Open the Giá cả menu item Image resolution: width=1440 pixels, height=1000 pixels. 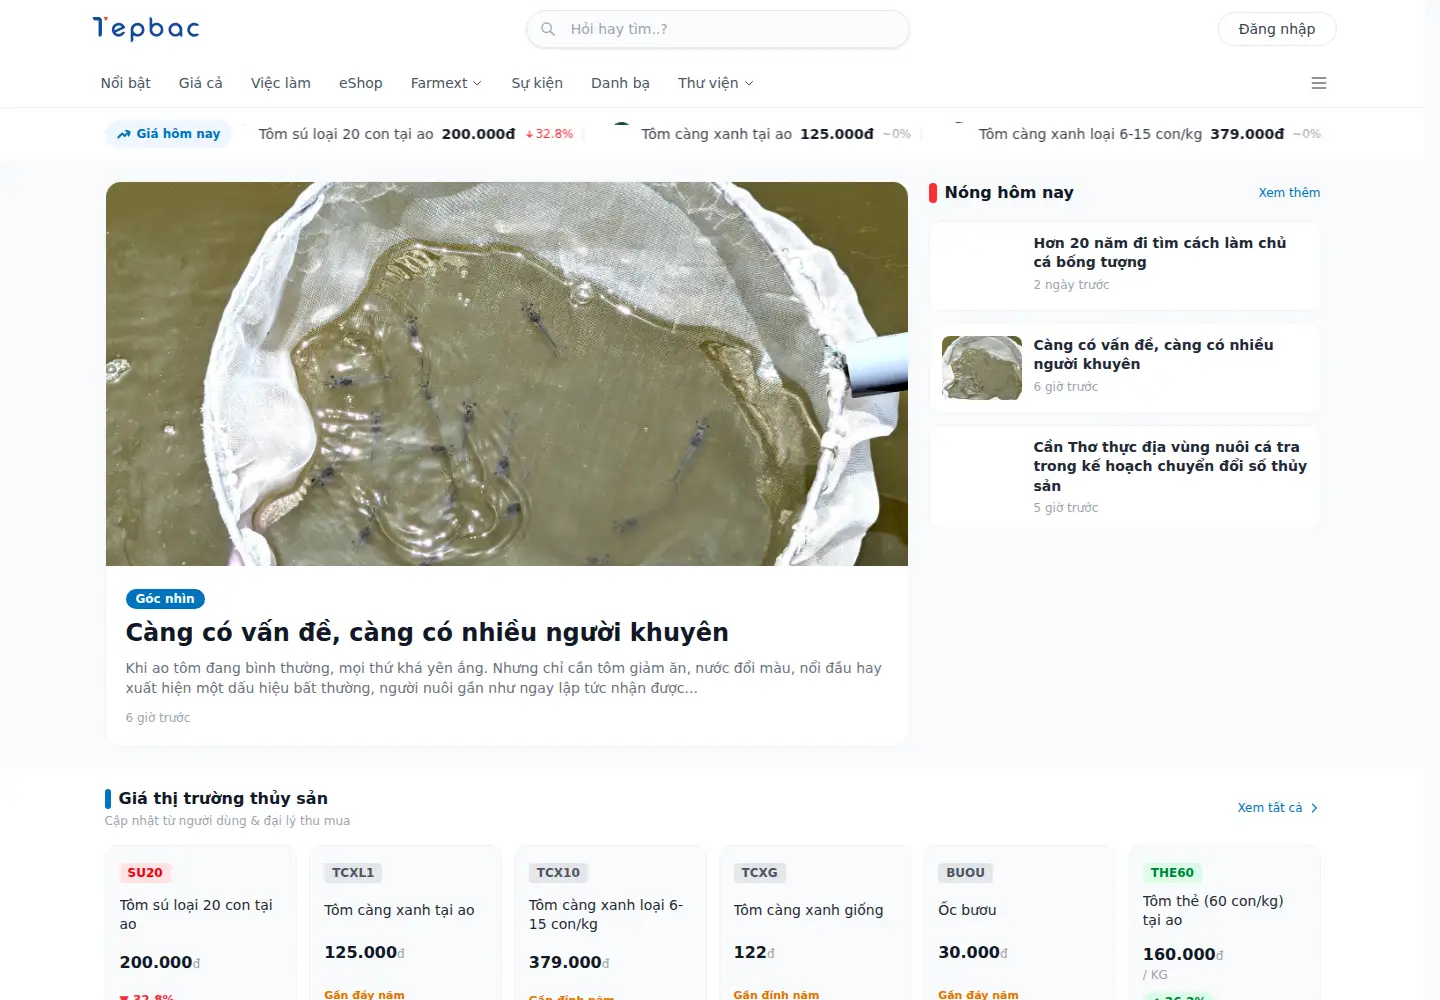[201, 83]
